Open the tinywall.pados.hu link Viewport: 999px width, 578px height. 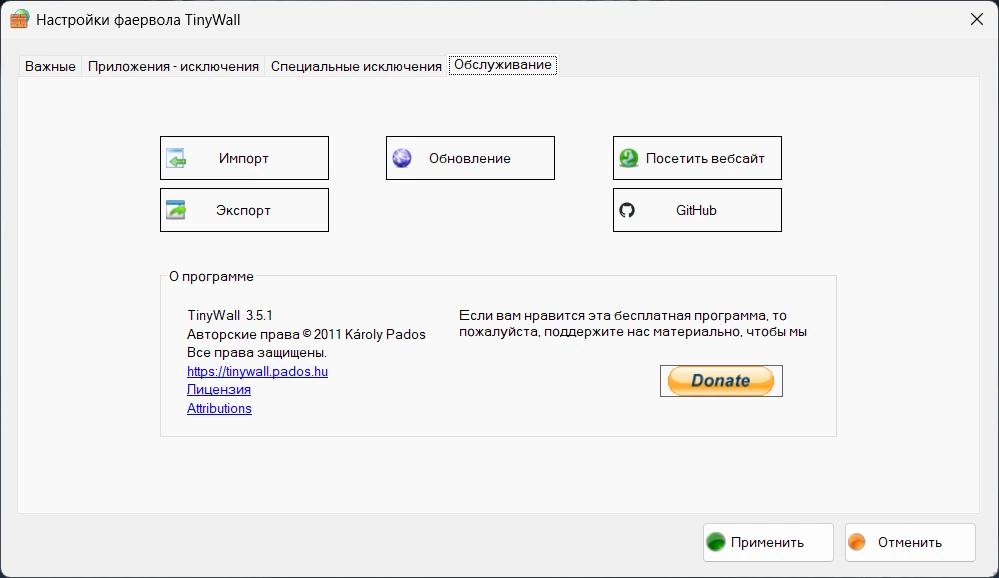click(x=257, y=372)
